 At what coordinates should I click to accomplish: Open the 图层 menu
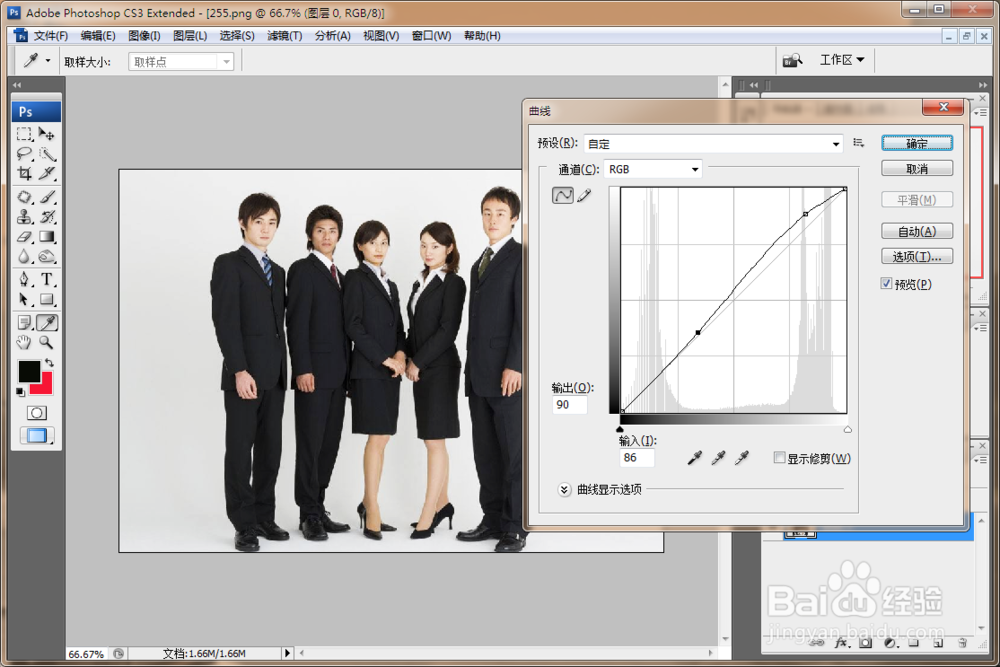[x=190, y=36]
